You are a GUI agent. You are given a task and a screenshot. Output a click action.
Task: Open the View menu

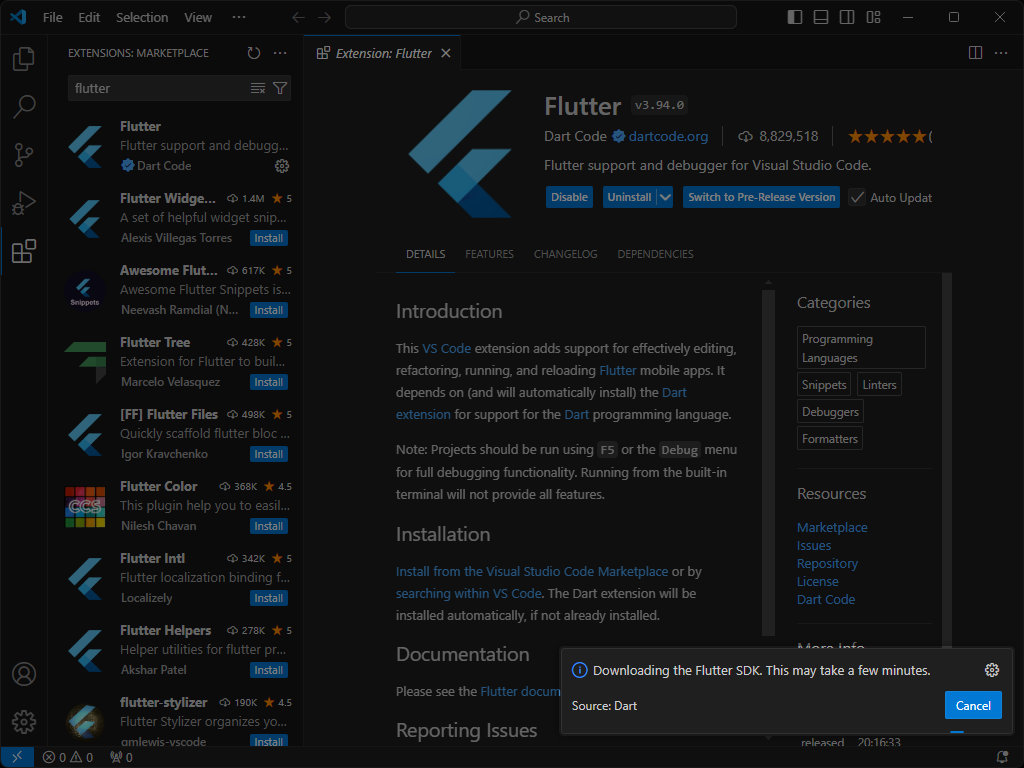pyautogui.click(x=198, y=18)
